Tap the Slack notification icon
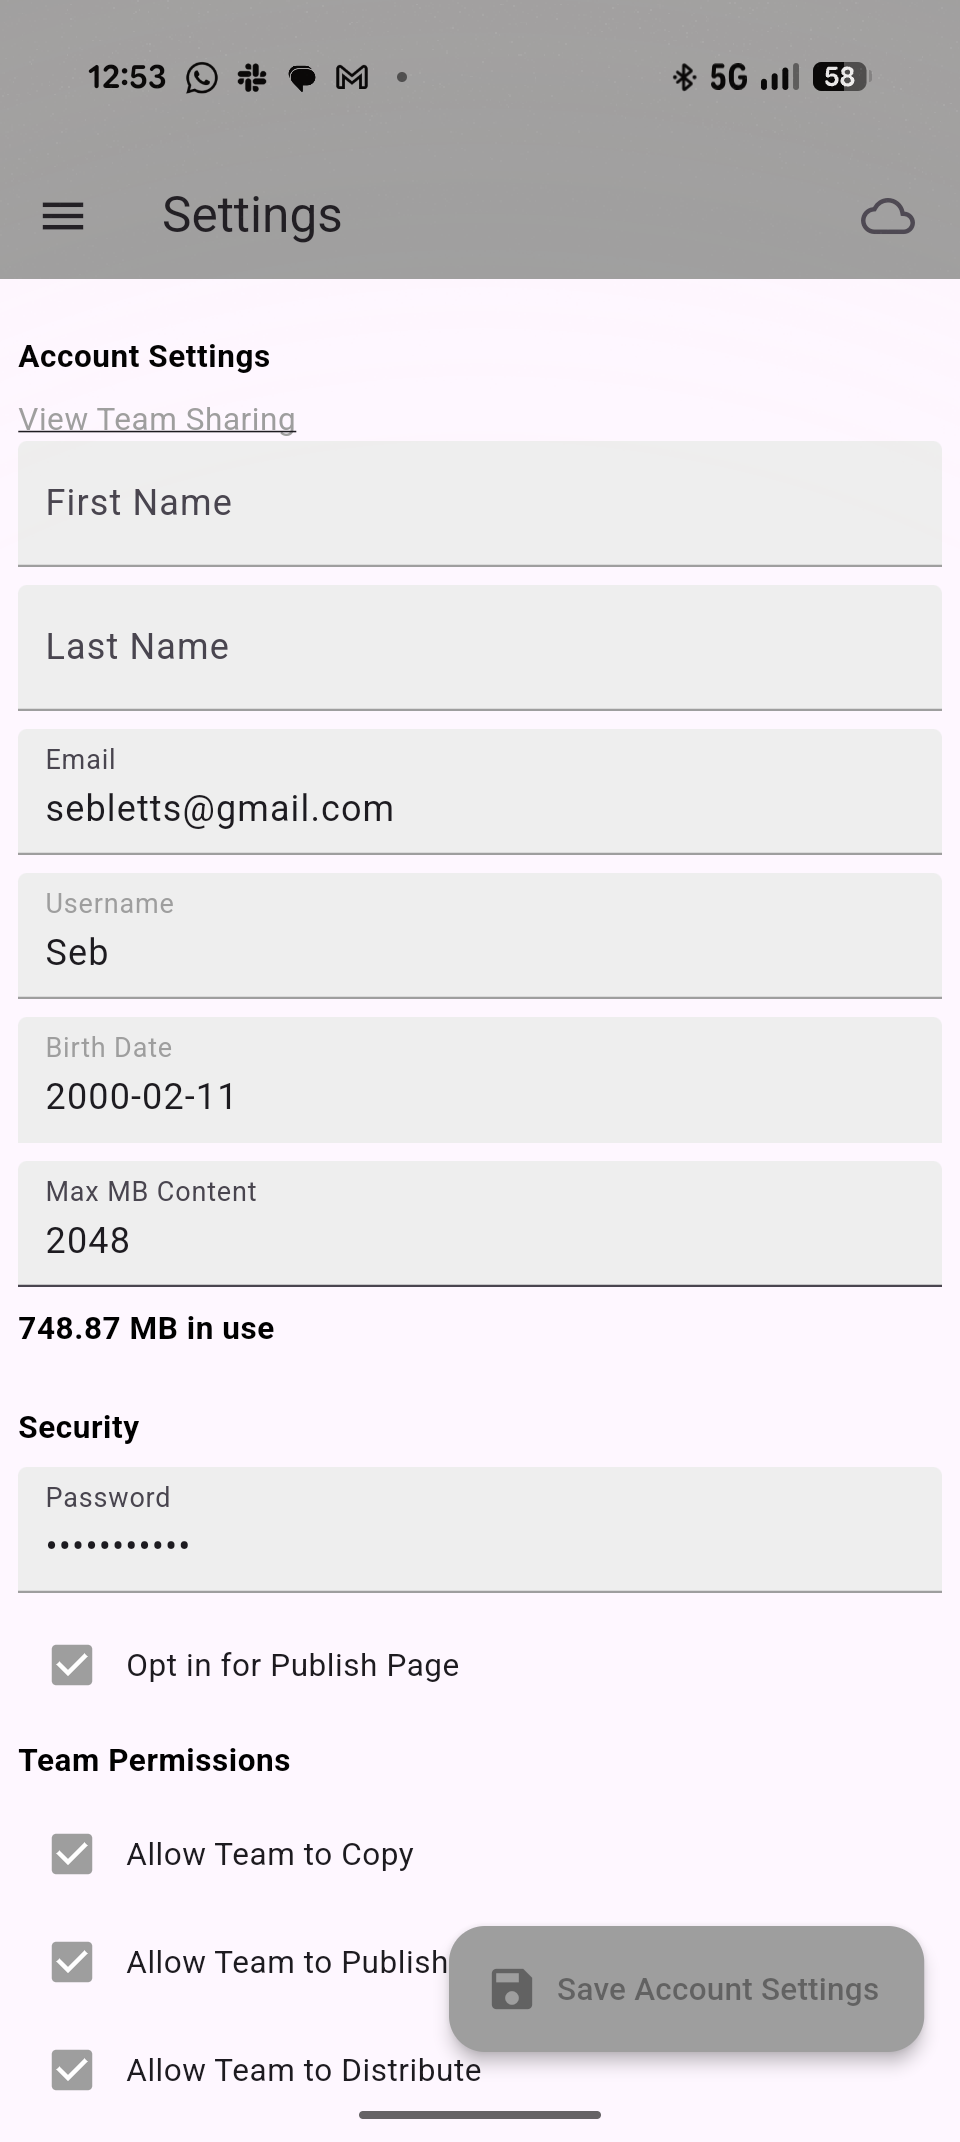The height and width of the screenshot is (2142, 960). tap(252, 77)
